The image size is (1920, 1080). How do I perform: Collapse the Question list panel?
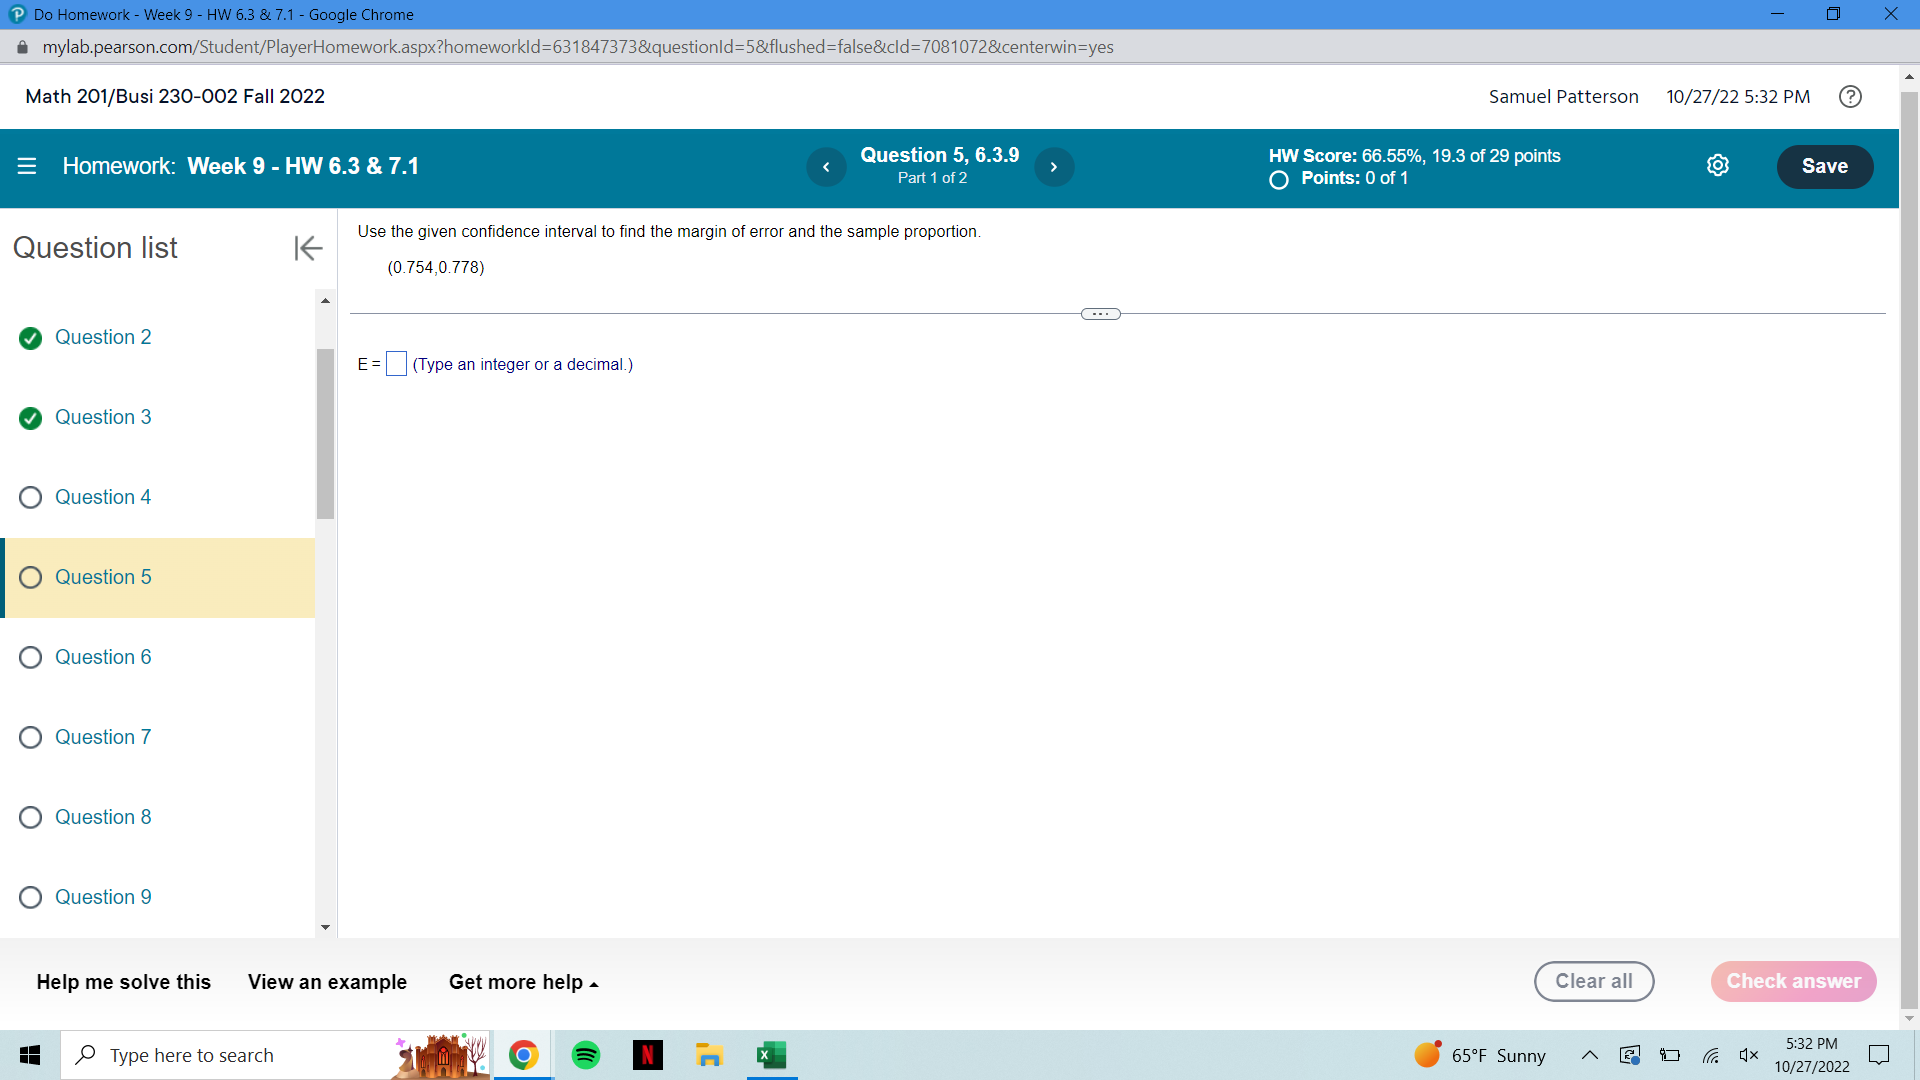tap(308, 248)
